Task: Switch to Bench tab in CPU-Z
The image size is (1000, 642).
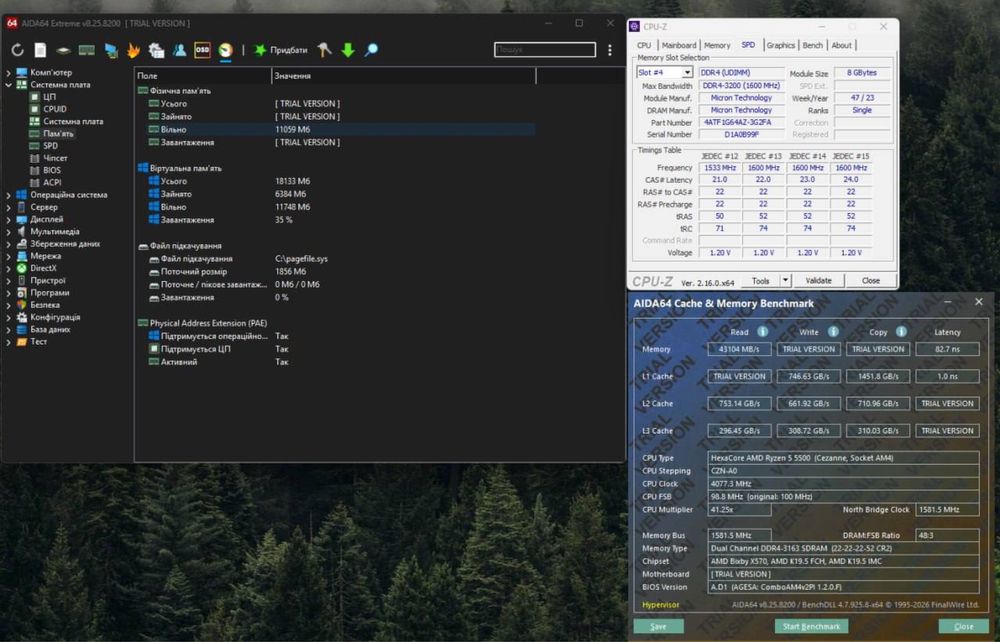Action: (812, 45)
